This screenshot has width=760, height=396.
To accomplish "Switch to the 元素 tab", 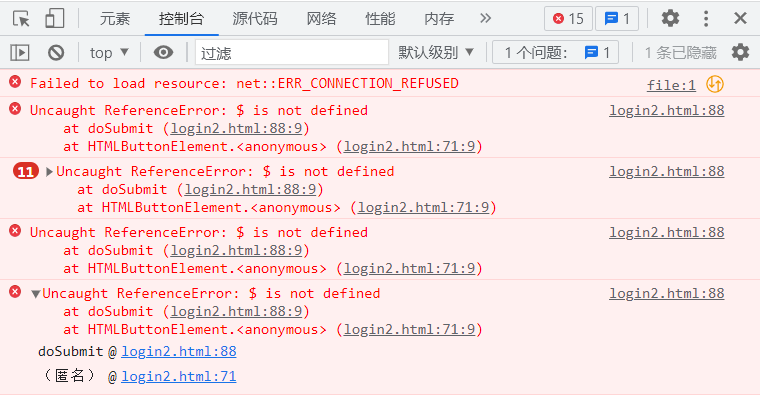I will pos(115,18).
